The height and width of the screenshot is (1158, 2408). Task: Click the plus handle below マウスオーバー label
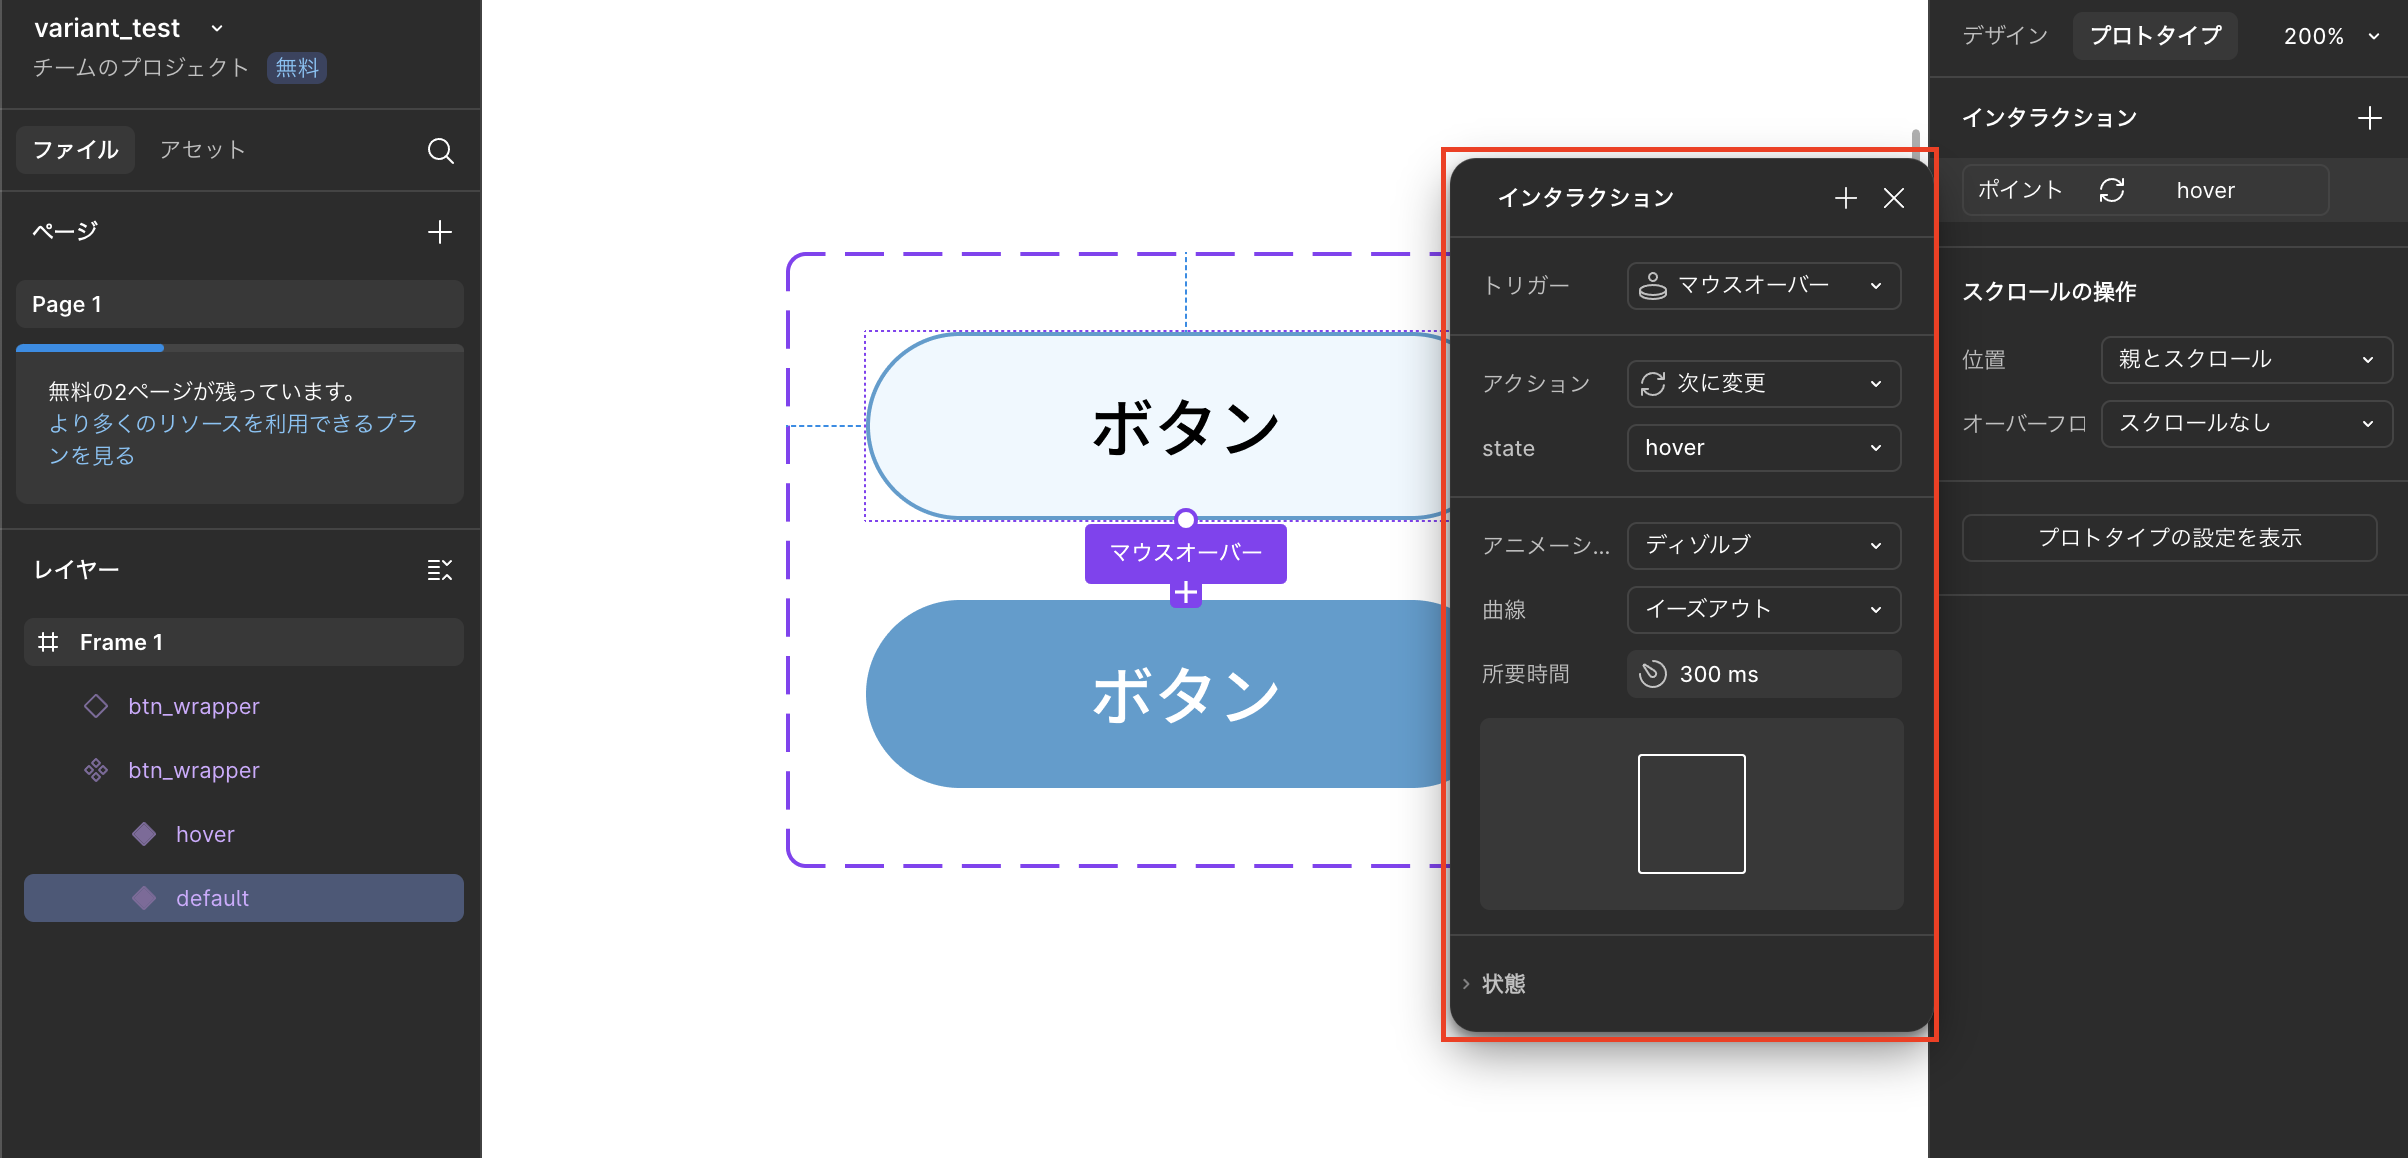1185,593
